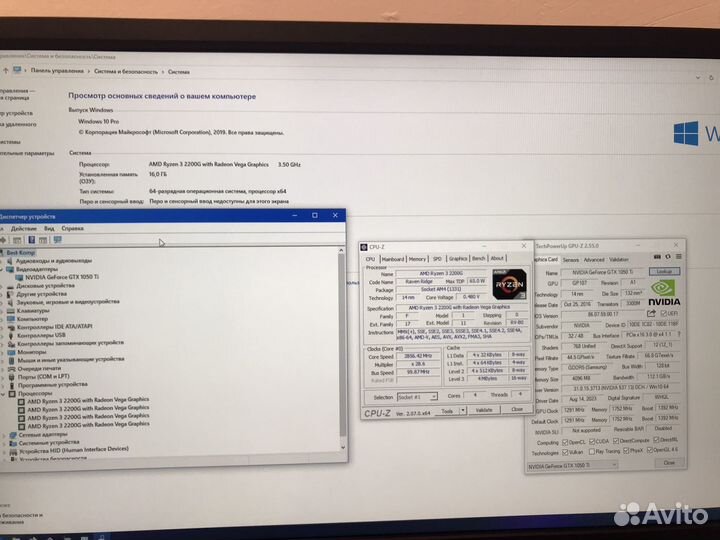This screenshot has width=720, height=540.
Task: Open the Tools dropdown arrow in CPU-Z
Action: click(x=463, y=411)
